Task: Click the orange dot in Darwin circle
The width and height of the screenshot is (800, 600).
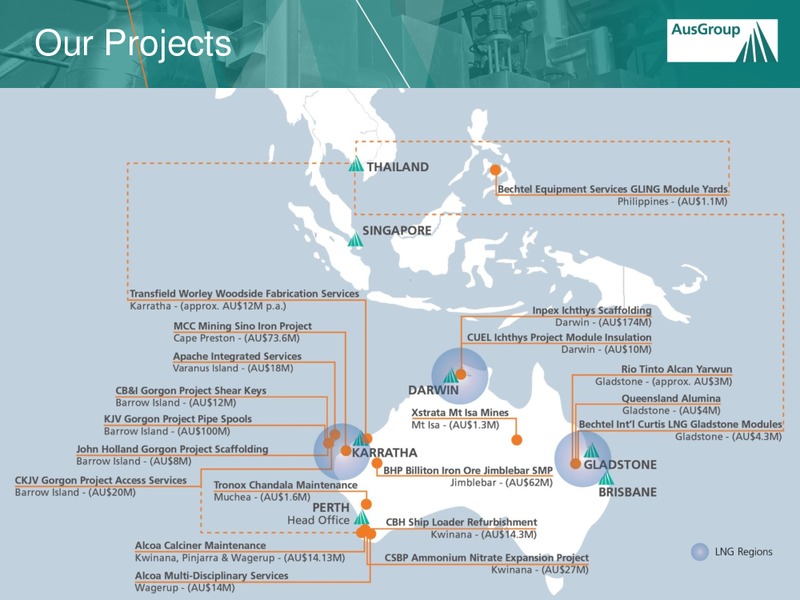Action: tap(461, 374)
